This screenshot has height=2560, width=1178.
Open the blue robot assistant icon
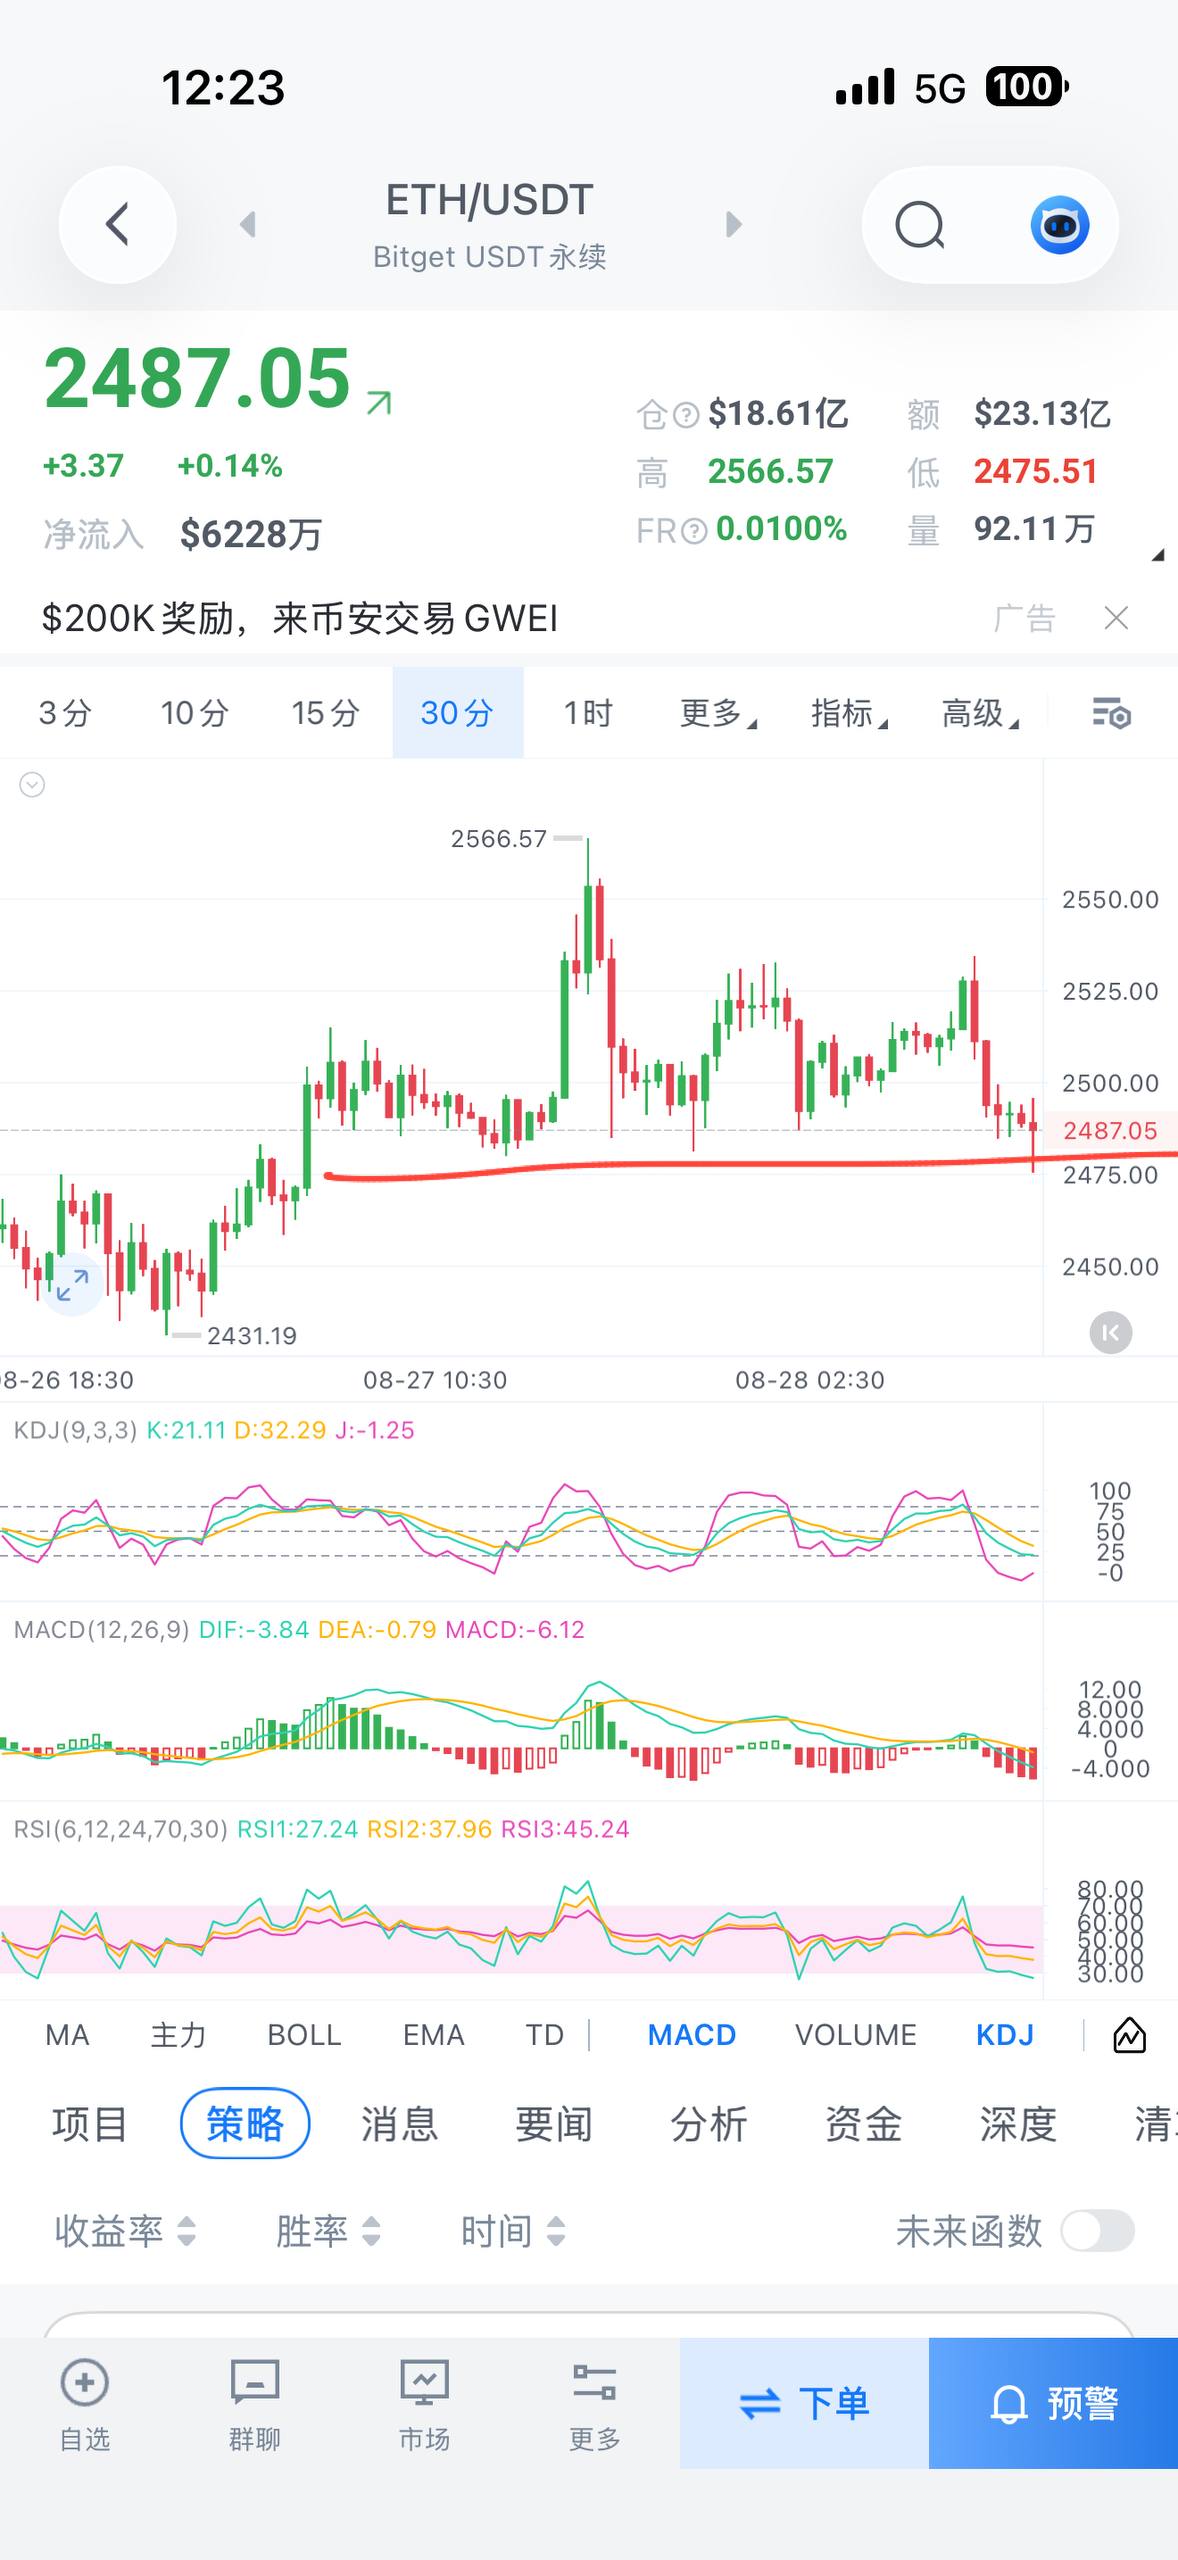pyautogui.click(x=1060, y=224)
